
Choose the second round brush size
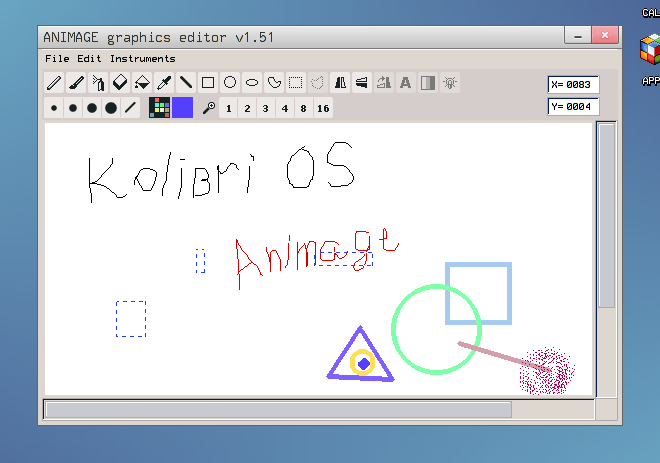tap(73, 108)
